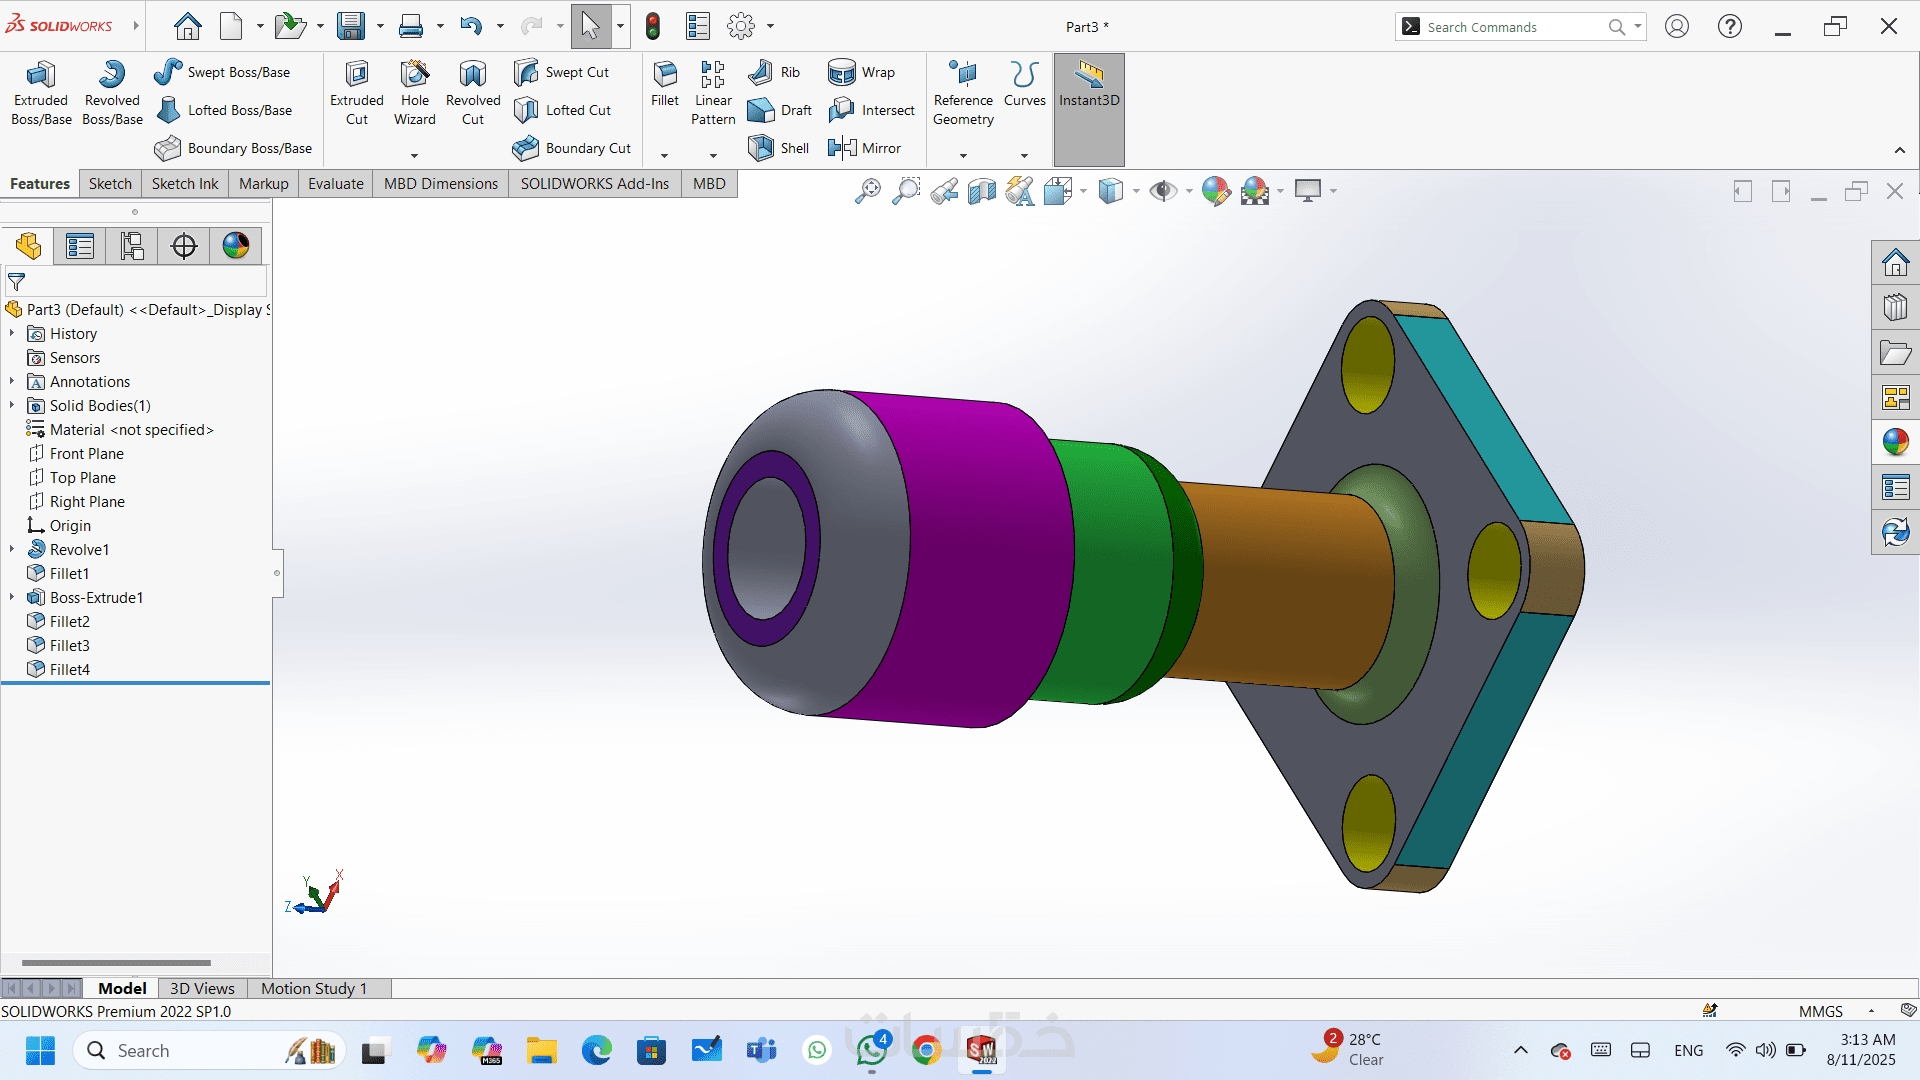Click the MMGS unit system button
1920x1080 pixels.
pos(1820,1011)
